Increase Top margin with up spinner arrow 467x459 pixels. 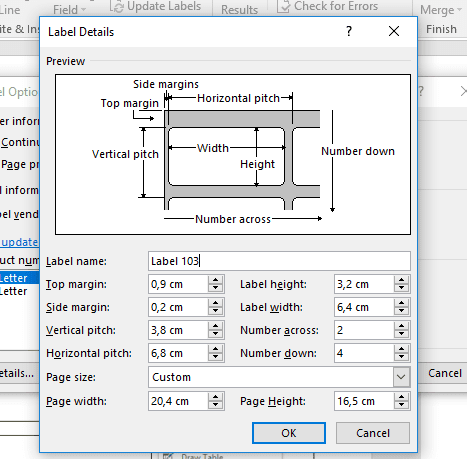click(215, 280)
